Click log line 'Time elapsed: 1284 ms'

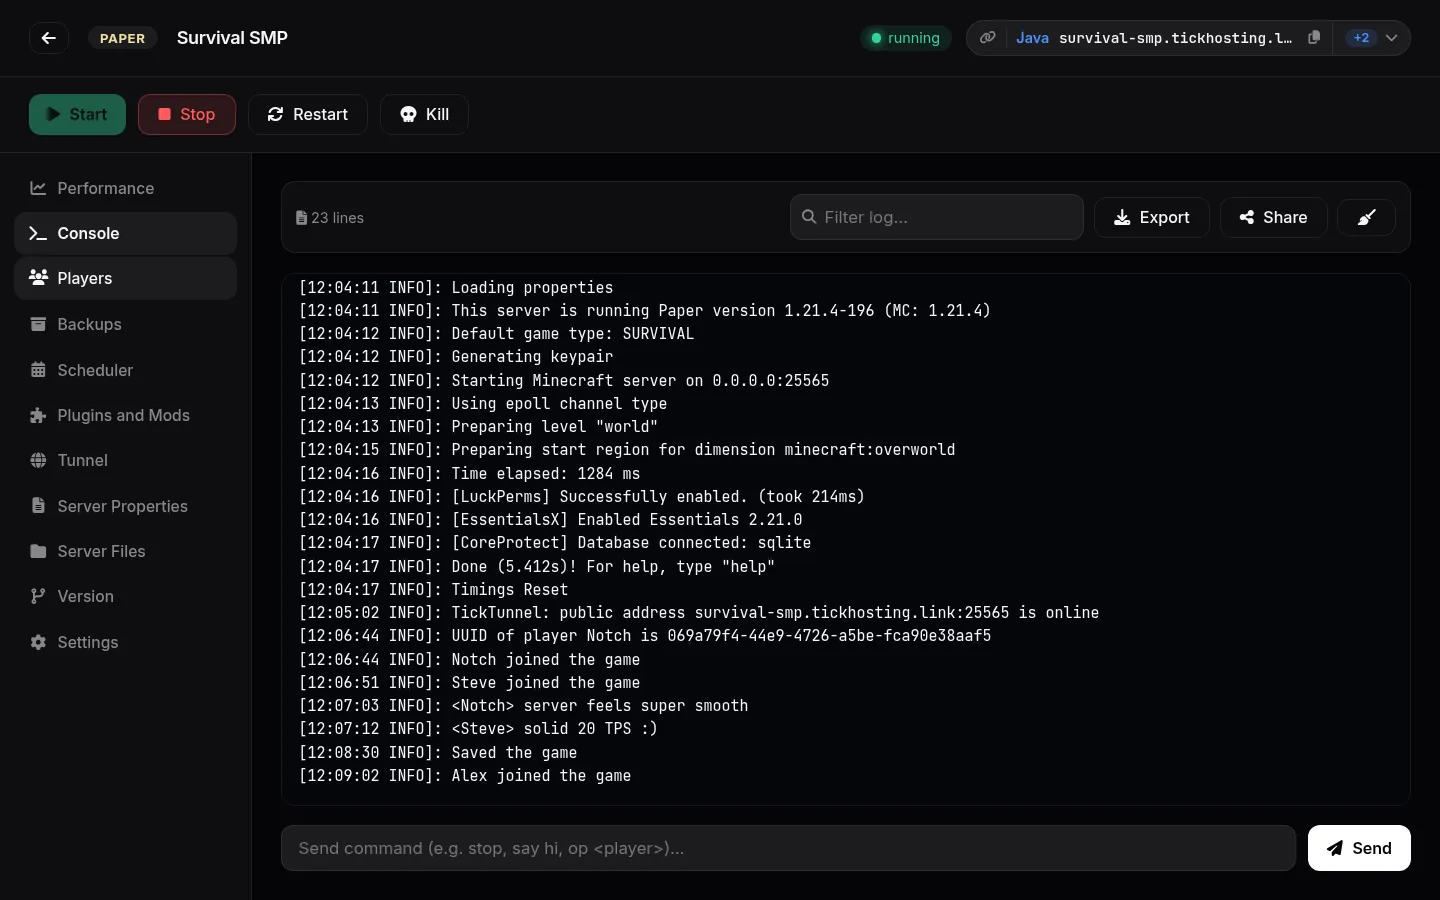point(469,474)
